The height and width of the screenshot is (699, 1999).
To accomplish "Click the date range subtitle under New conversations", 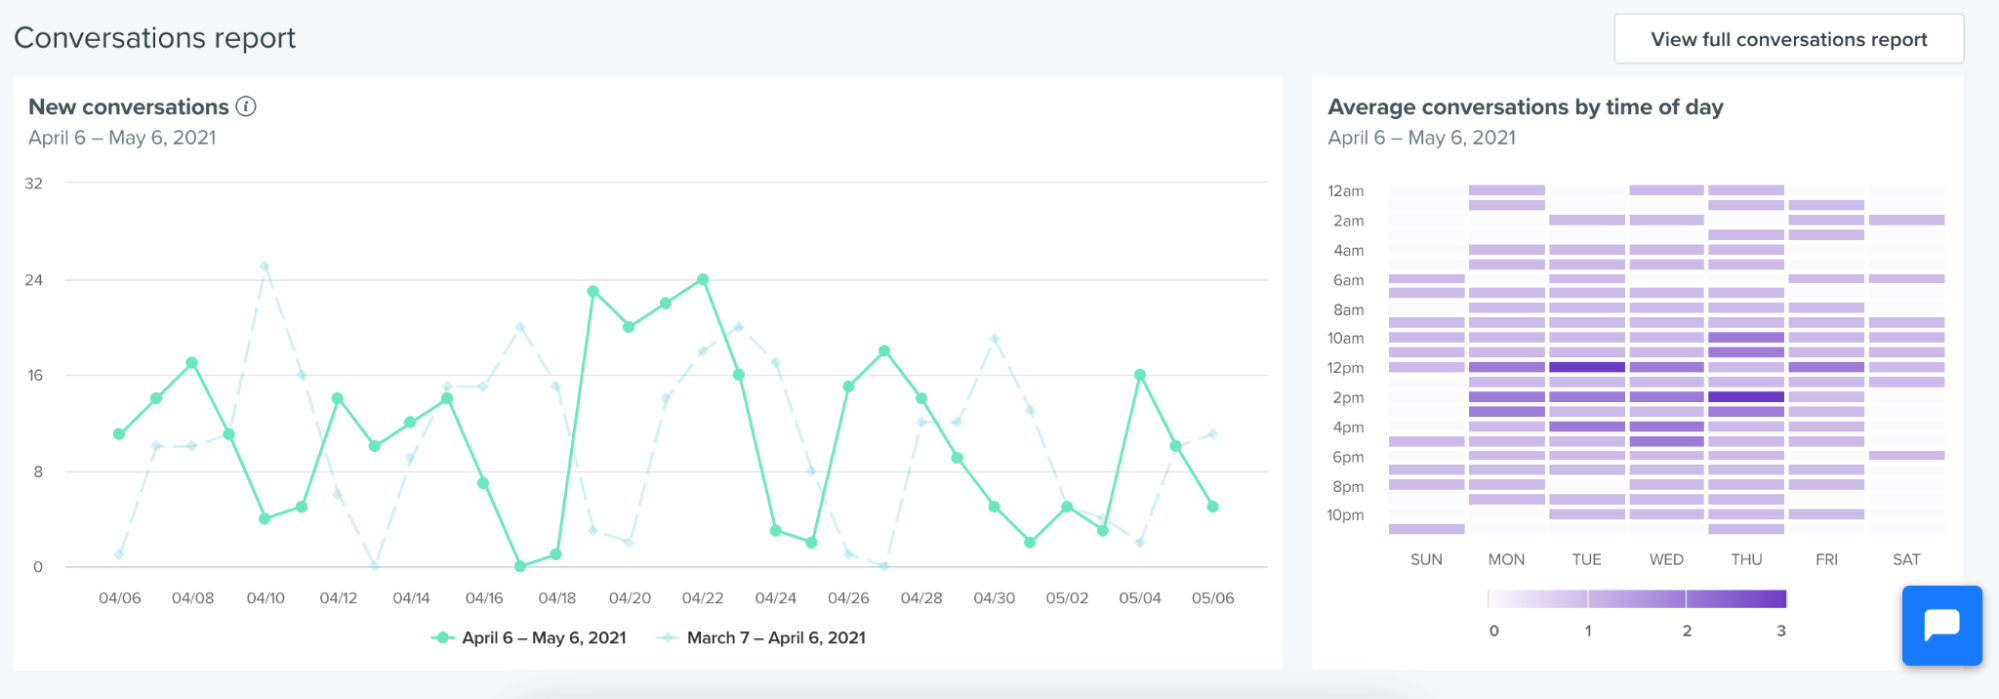I will click(122, 138).
